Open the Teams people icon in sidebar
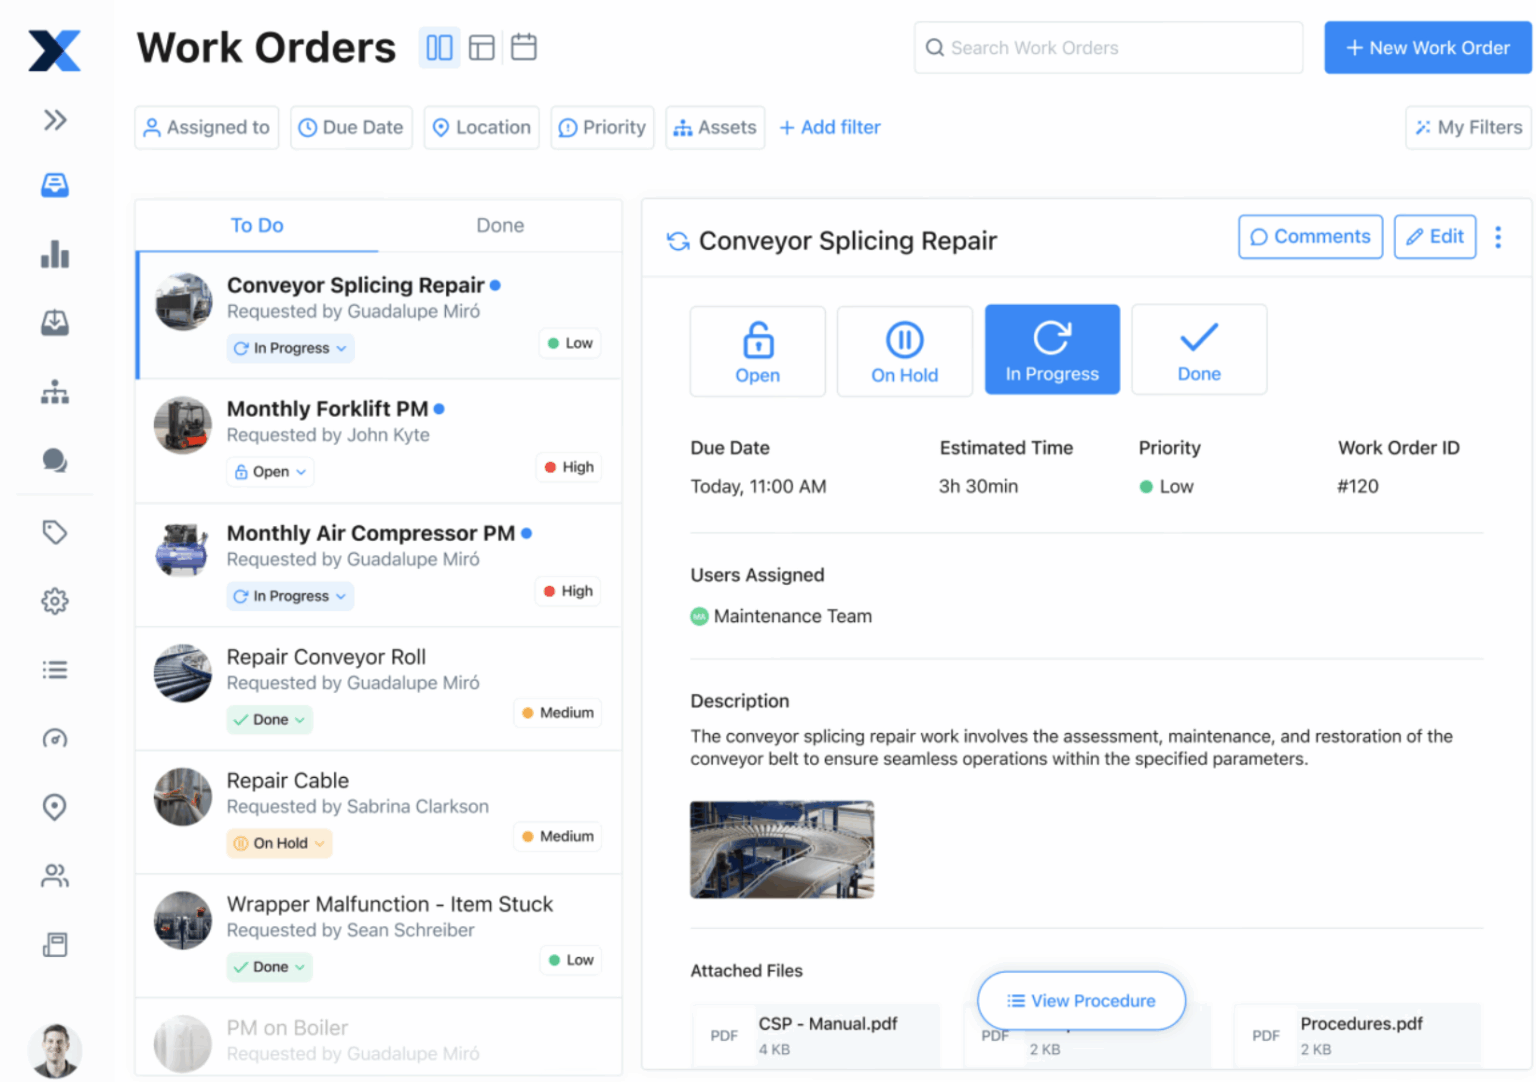The width and height of the screenshot is (1536, 1082). pyautogui.click(x=54, y=876)
